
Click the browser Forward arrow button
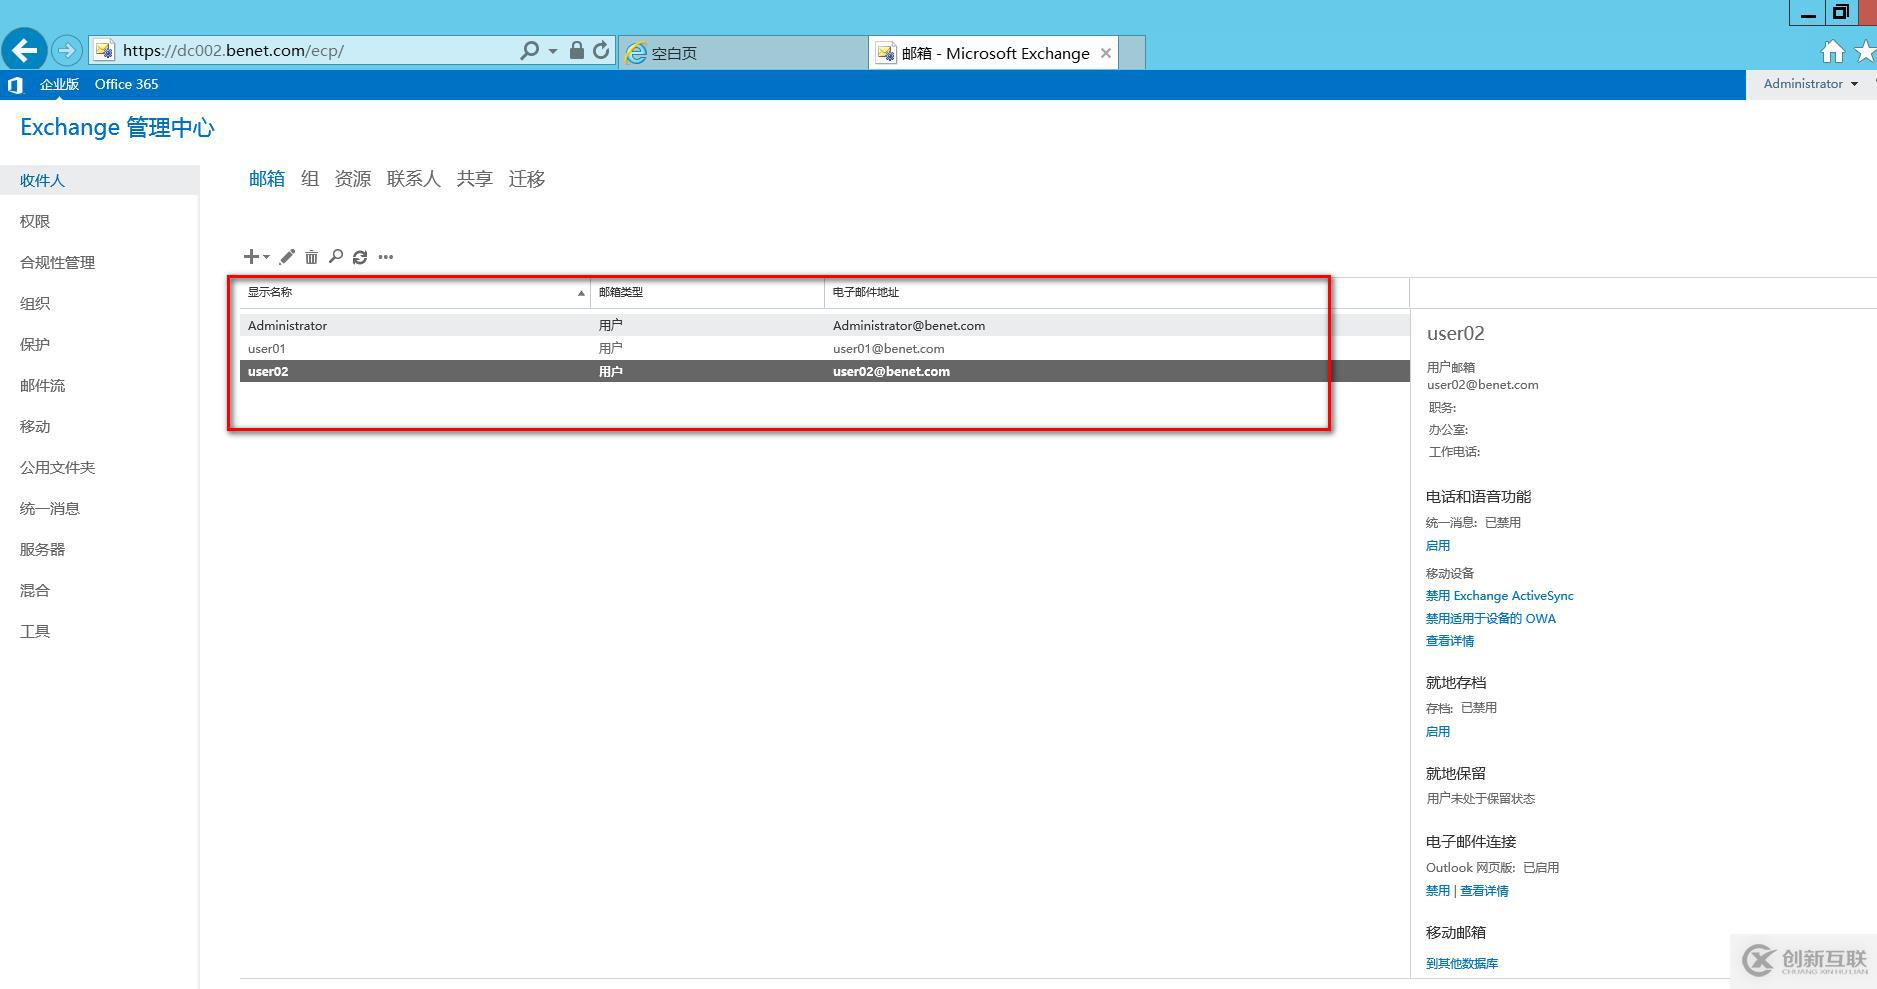coord(66,50)
